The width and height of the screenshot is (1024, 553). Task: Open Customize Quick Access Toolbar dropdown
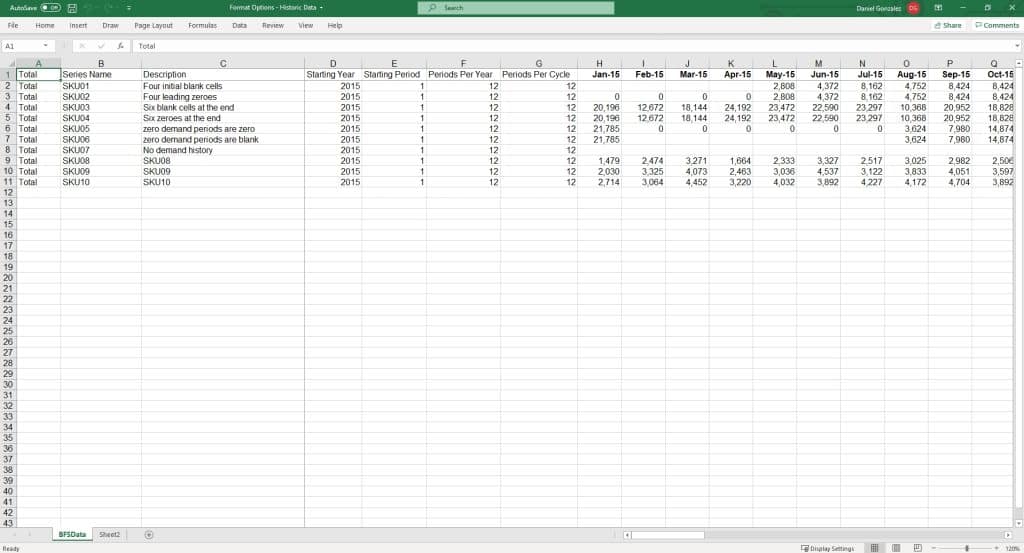[x=129, y=8]
